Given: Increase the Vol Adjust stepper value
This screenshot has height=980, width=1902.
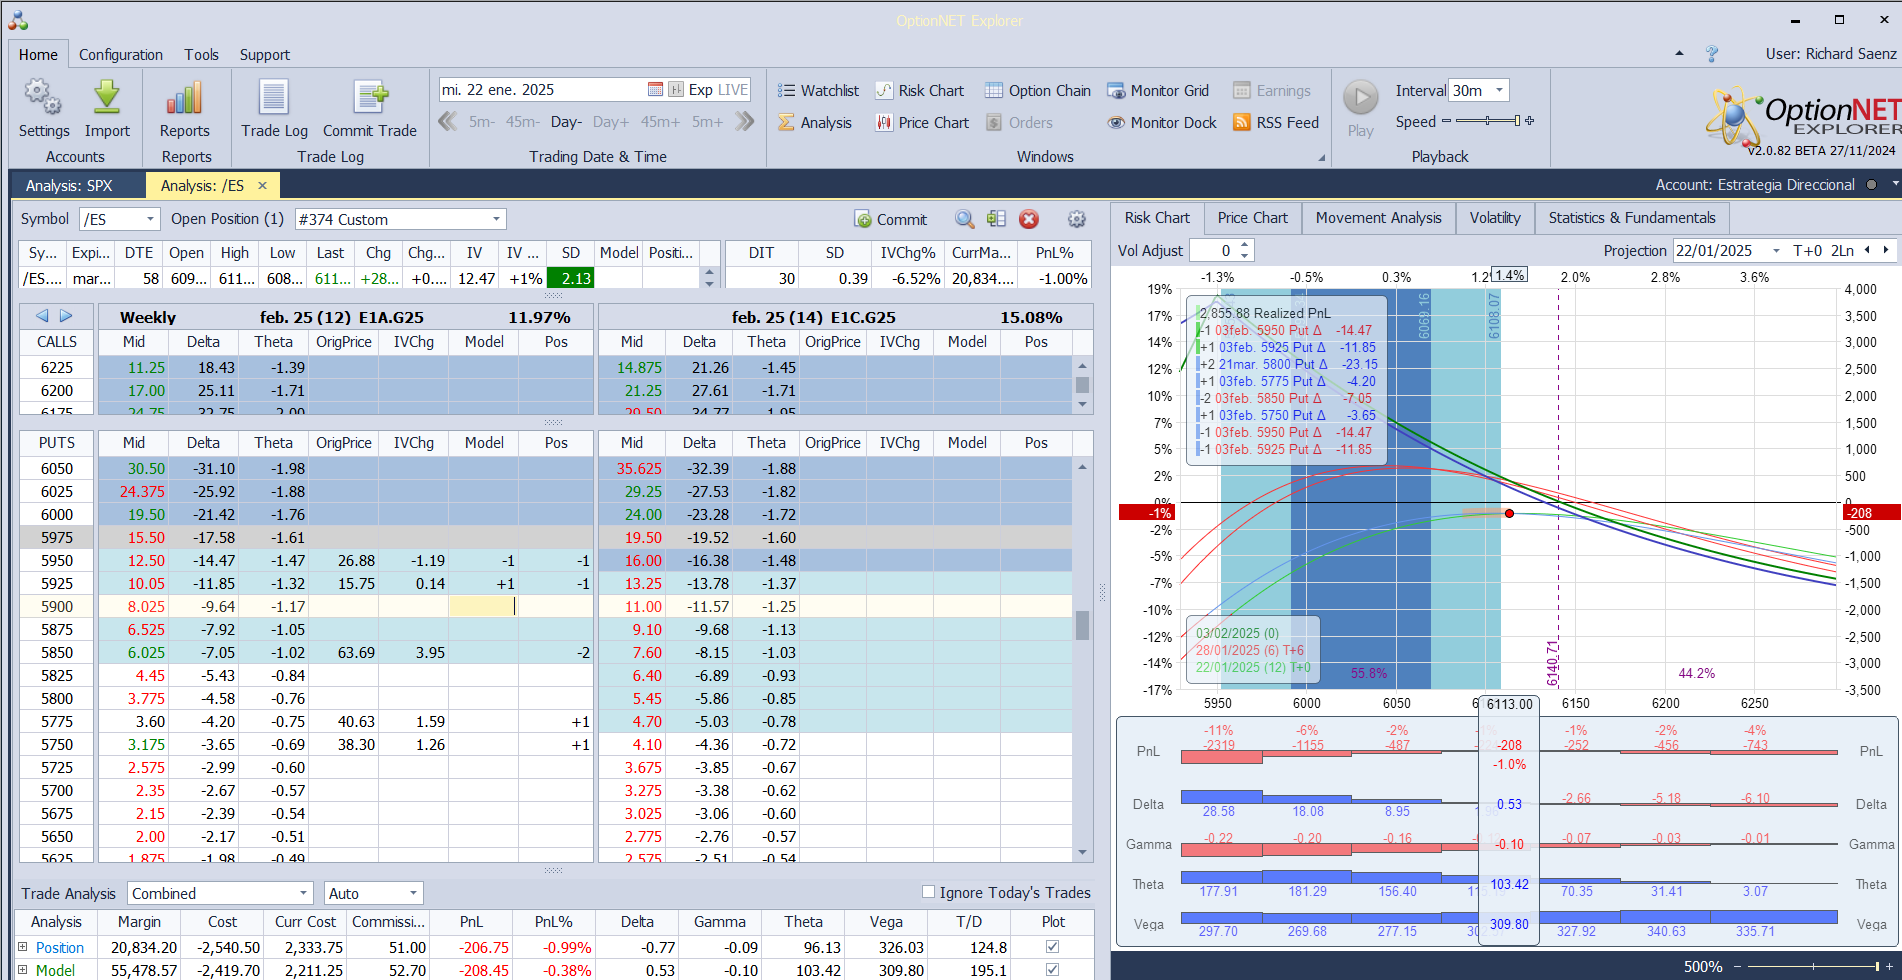Looking at the screenshot, I should tap(1245, 245).
